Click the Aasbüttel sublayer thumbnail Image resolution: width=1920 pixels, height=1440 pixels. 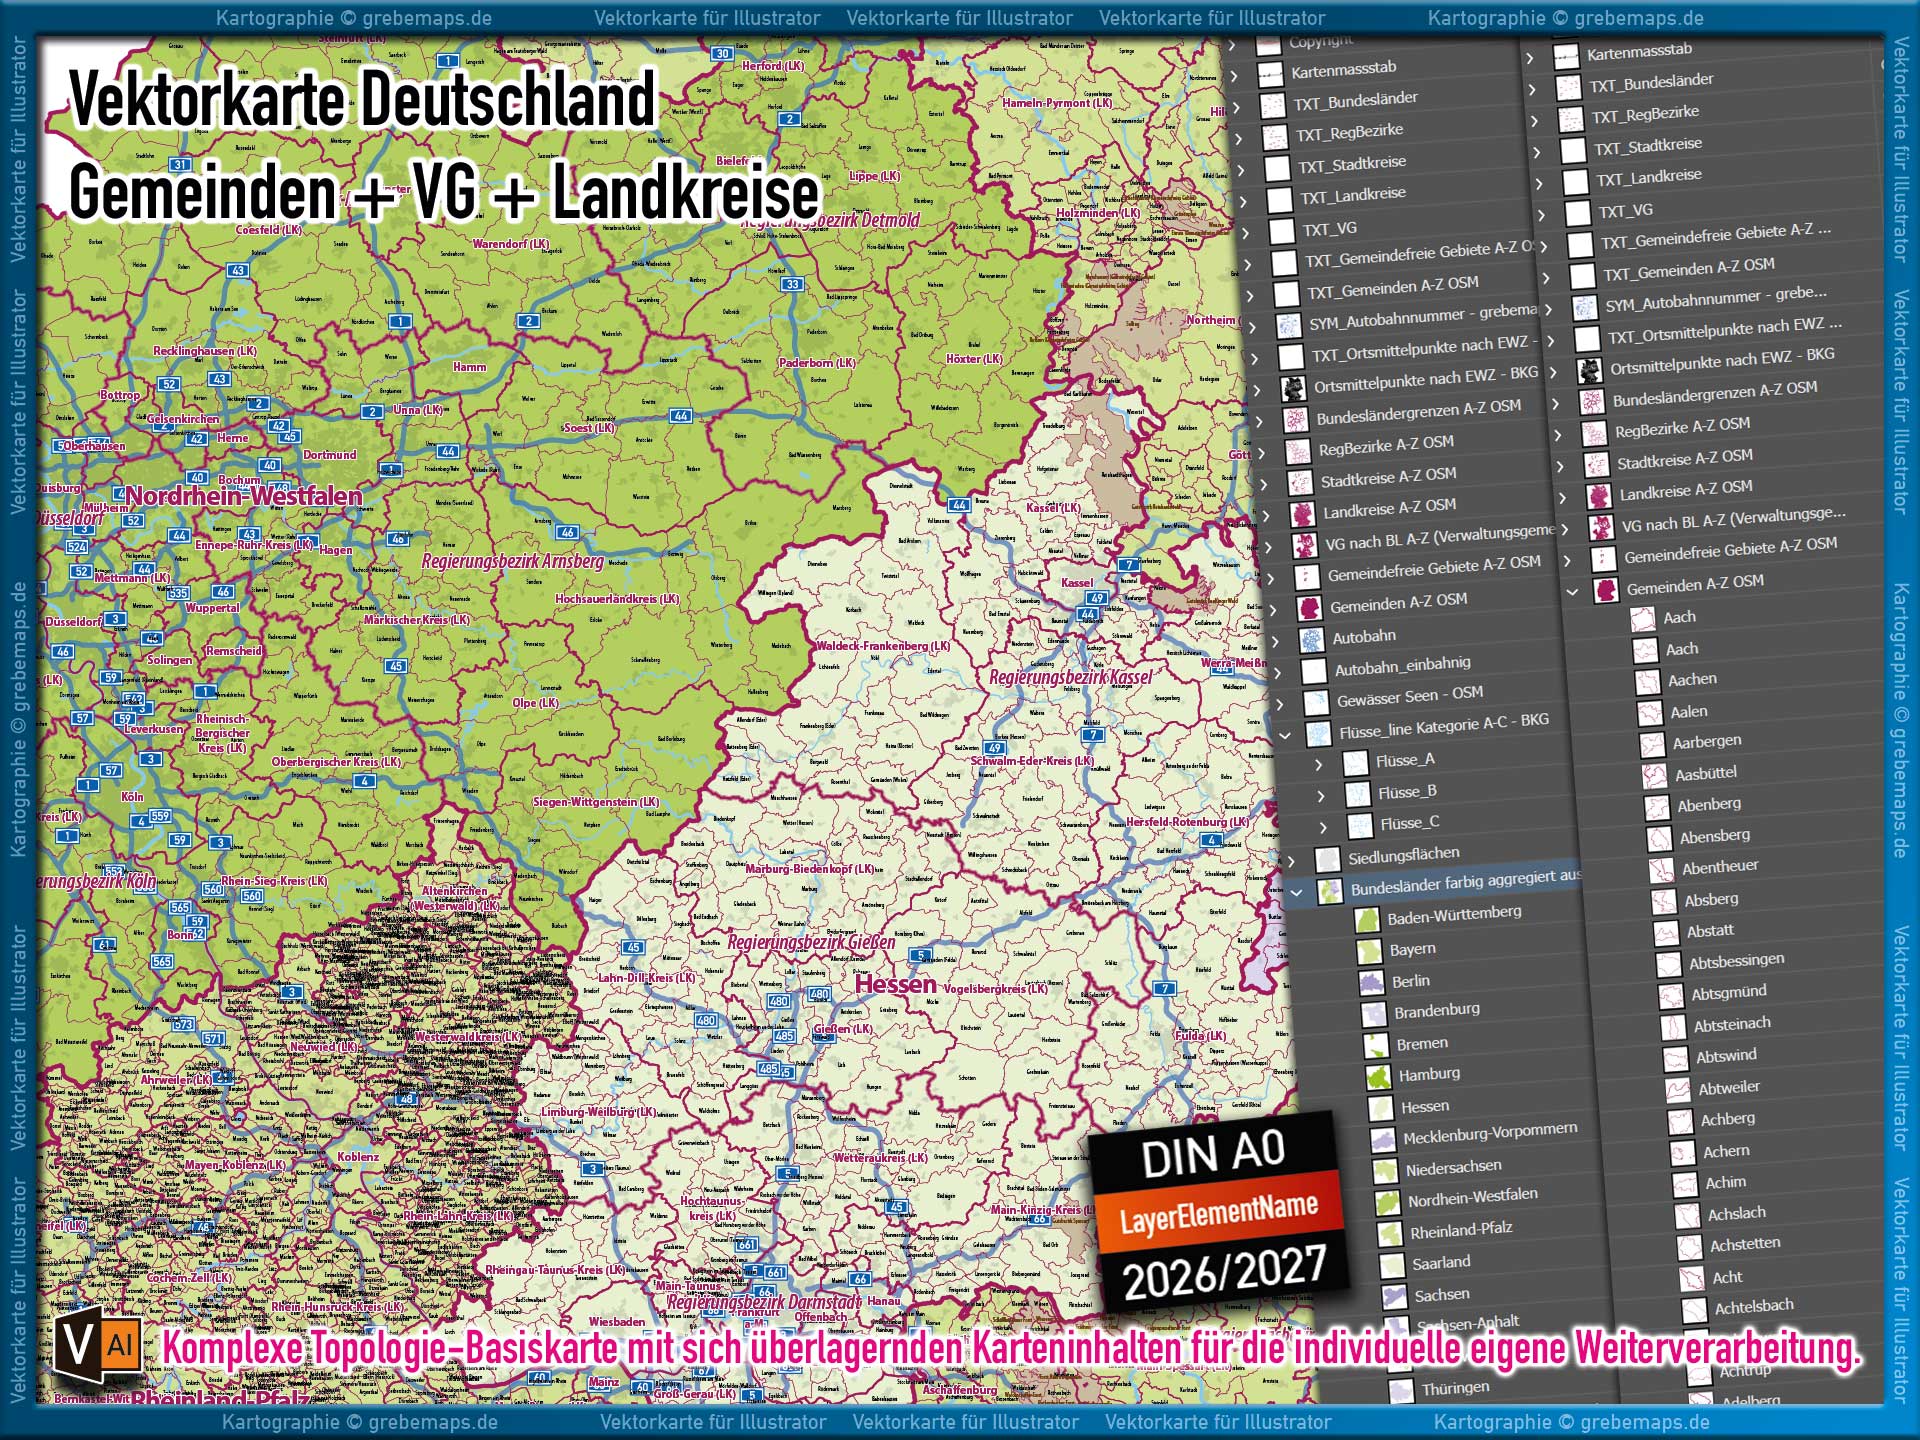pos(1654,776)
